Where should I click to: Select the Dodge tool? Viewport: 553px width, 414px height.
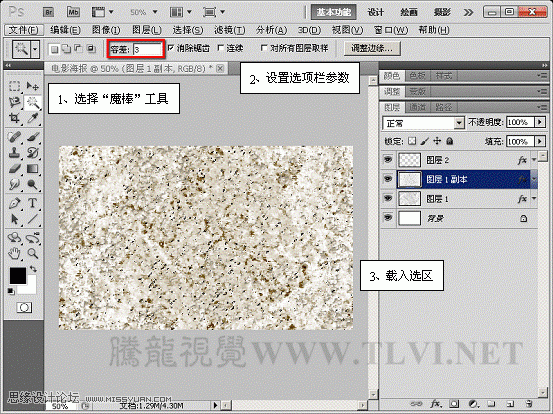33,184
